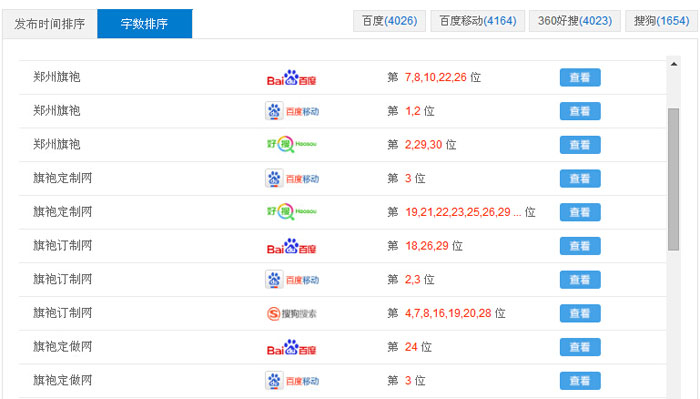Image resolution: width=700 pixels, height=399 pixels.
Task: Click Baidu logo in 旗袍订制网 row
Action: coord(291,246)
